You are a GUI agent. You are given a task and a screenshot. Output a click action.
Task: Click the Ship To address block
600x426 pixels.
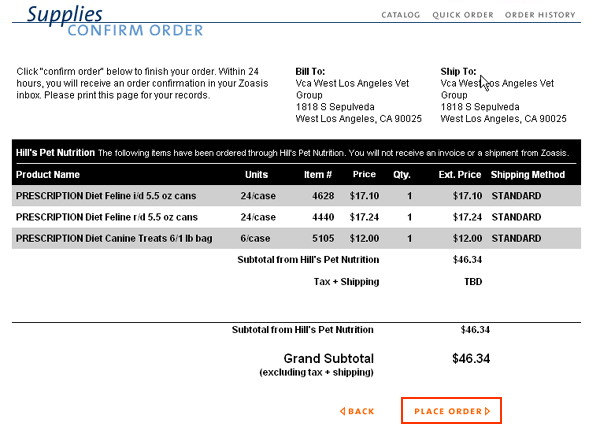coord(503,95)
